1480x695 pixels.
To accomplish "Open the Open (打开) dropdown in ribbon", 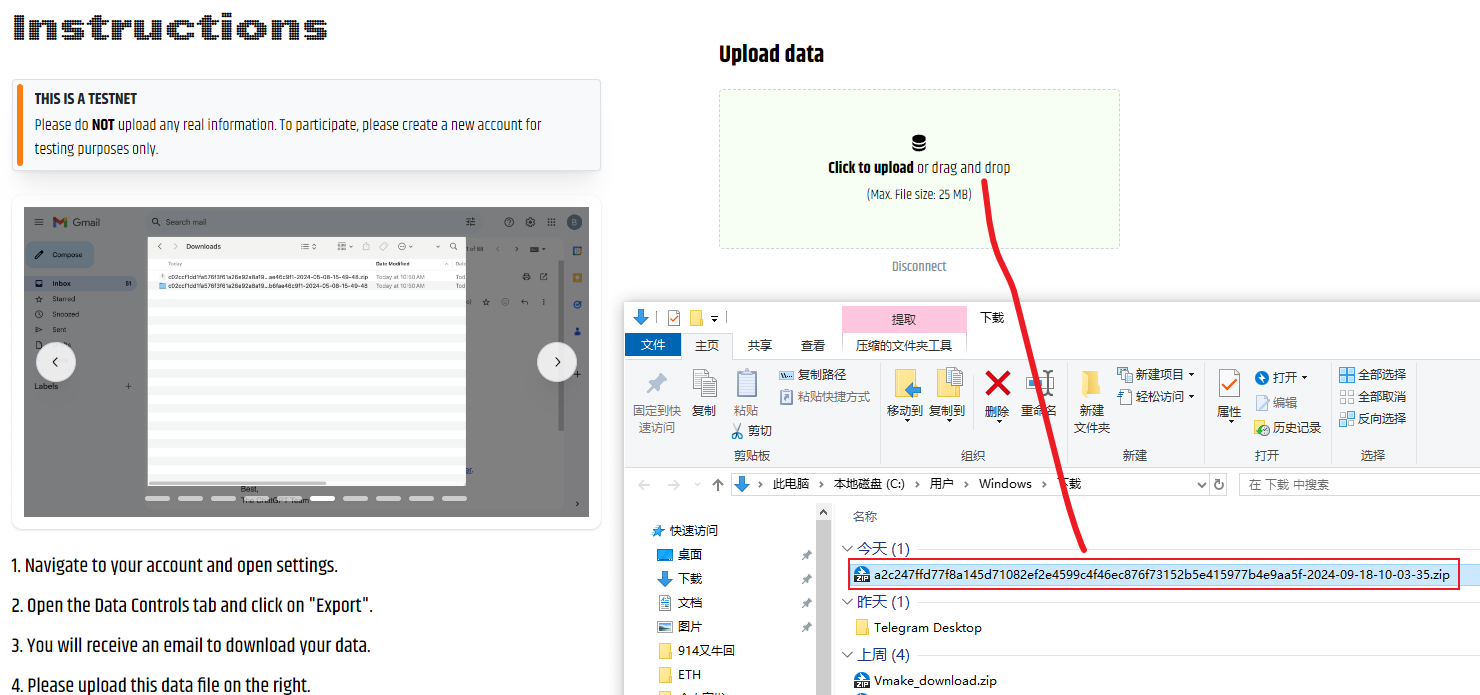I will click(x=1281, y=377).
